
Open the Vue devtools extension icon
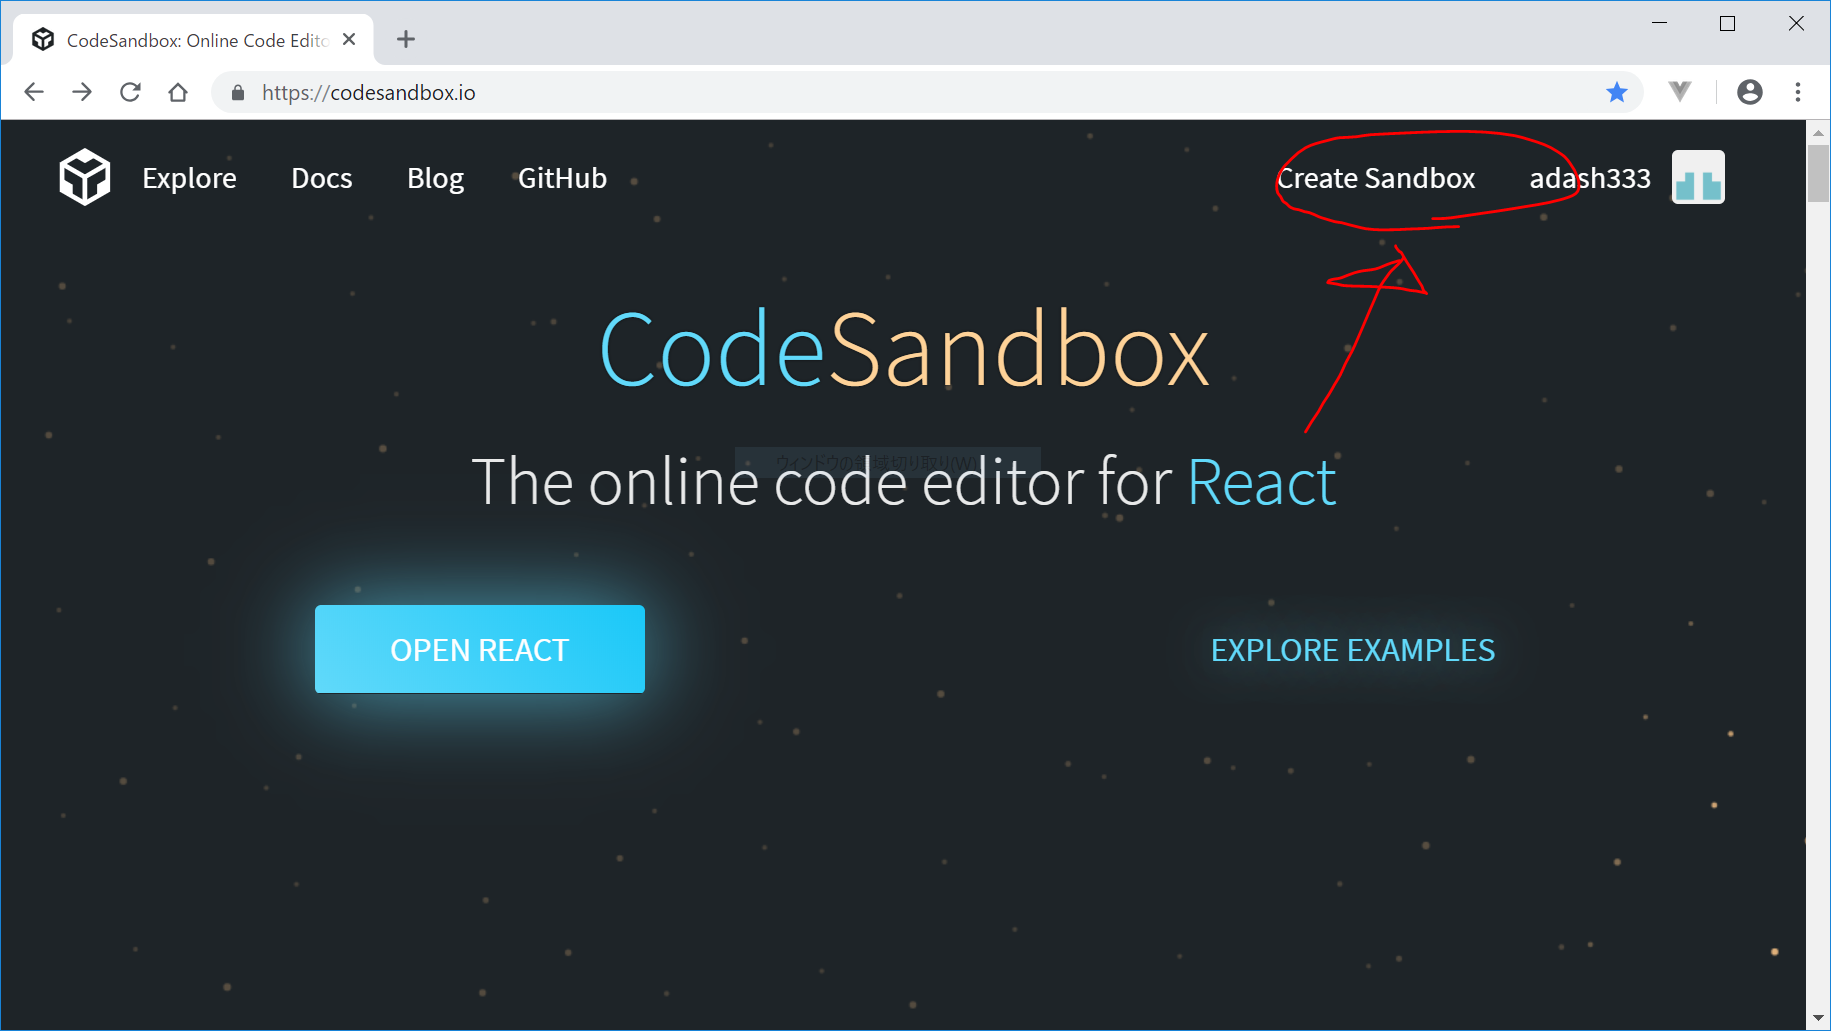[x=1680, y=92]
